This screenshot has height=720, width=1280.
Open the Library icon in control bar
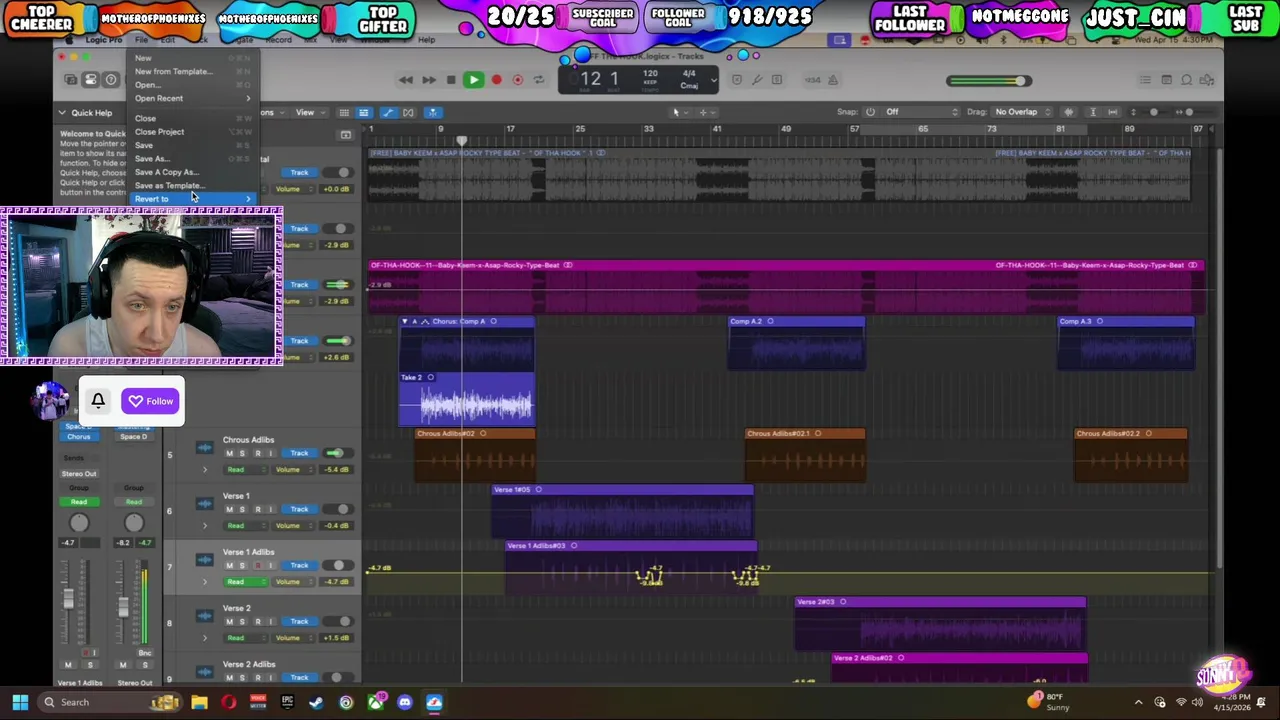click(71, 80)
